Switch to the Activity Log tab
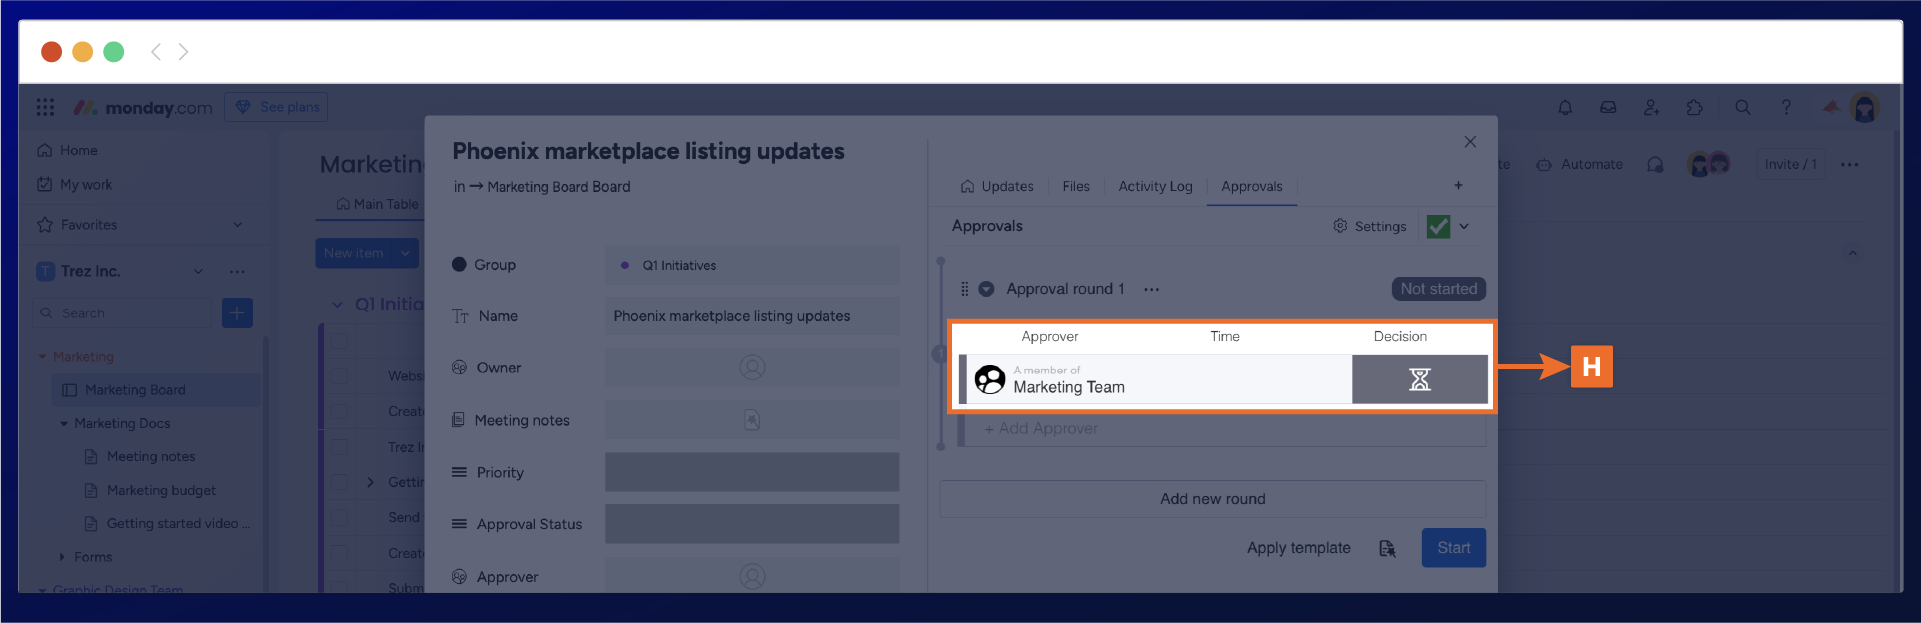The height and width of the screenshot is (623, 1921). pyautogui.click(x=1155, y=186)
